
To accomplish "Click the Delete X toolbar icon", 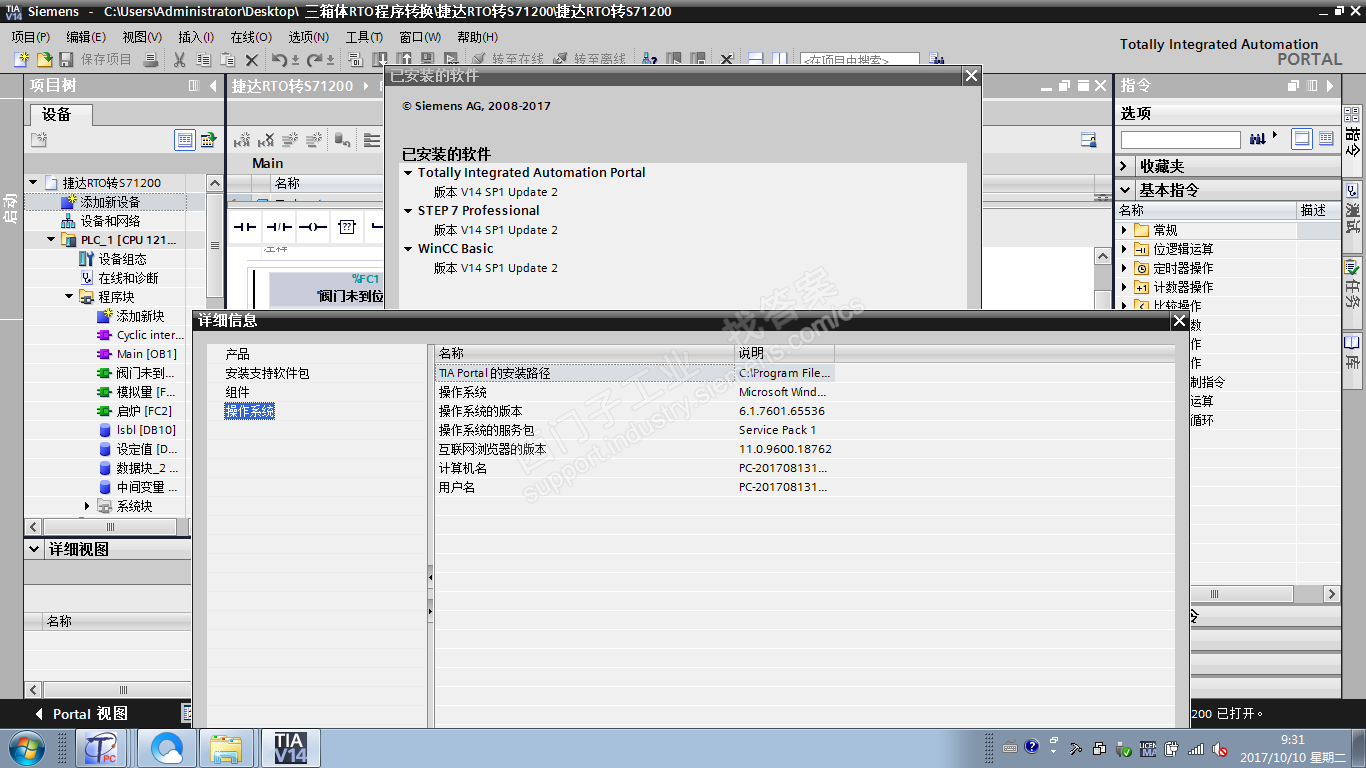I will coord(252,60).
